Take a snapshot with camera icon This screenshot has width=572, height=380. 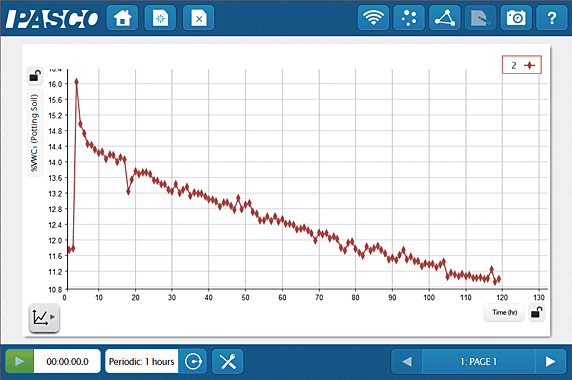pyautogui.click(x=516, y=18)
